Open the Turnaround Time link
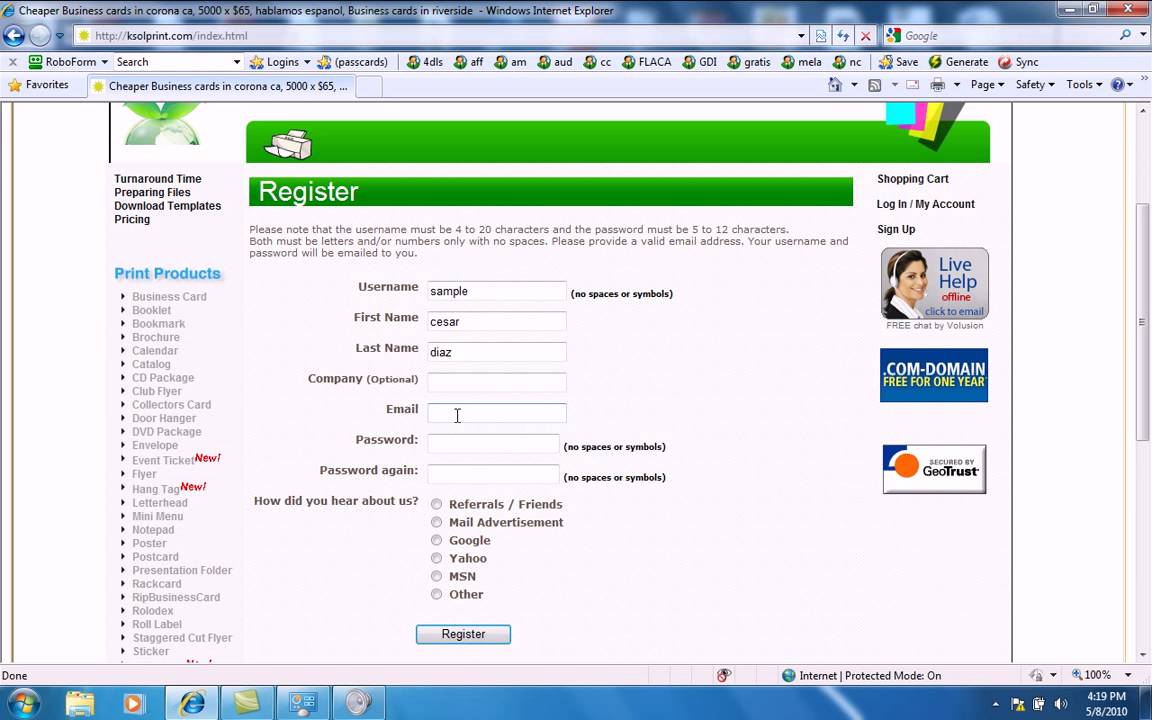 157,179
